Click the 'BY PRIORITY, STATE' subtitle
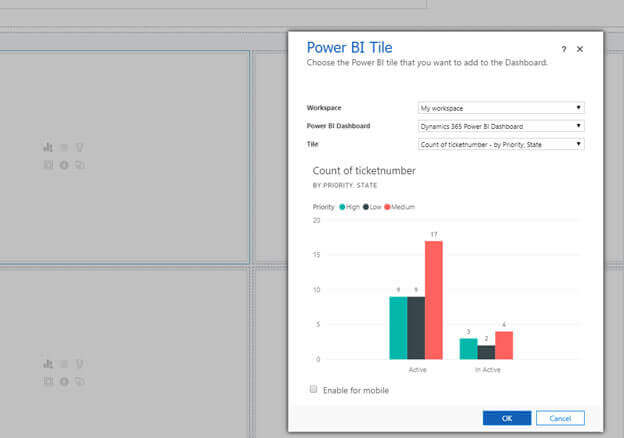The height and width of the screenshot is (438, 624). (x=345, y=185)
